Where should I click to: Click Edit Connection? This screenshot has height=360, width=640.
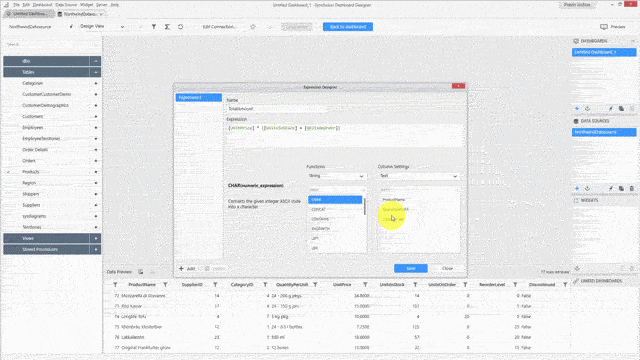click(x=219, y=27)
